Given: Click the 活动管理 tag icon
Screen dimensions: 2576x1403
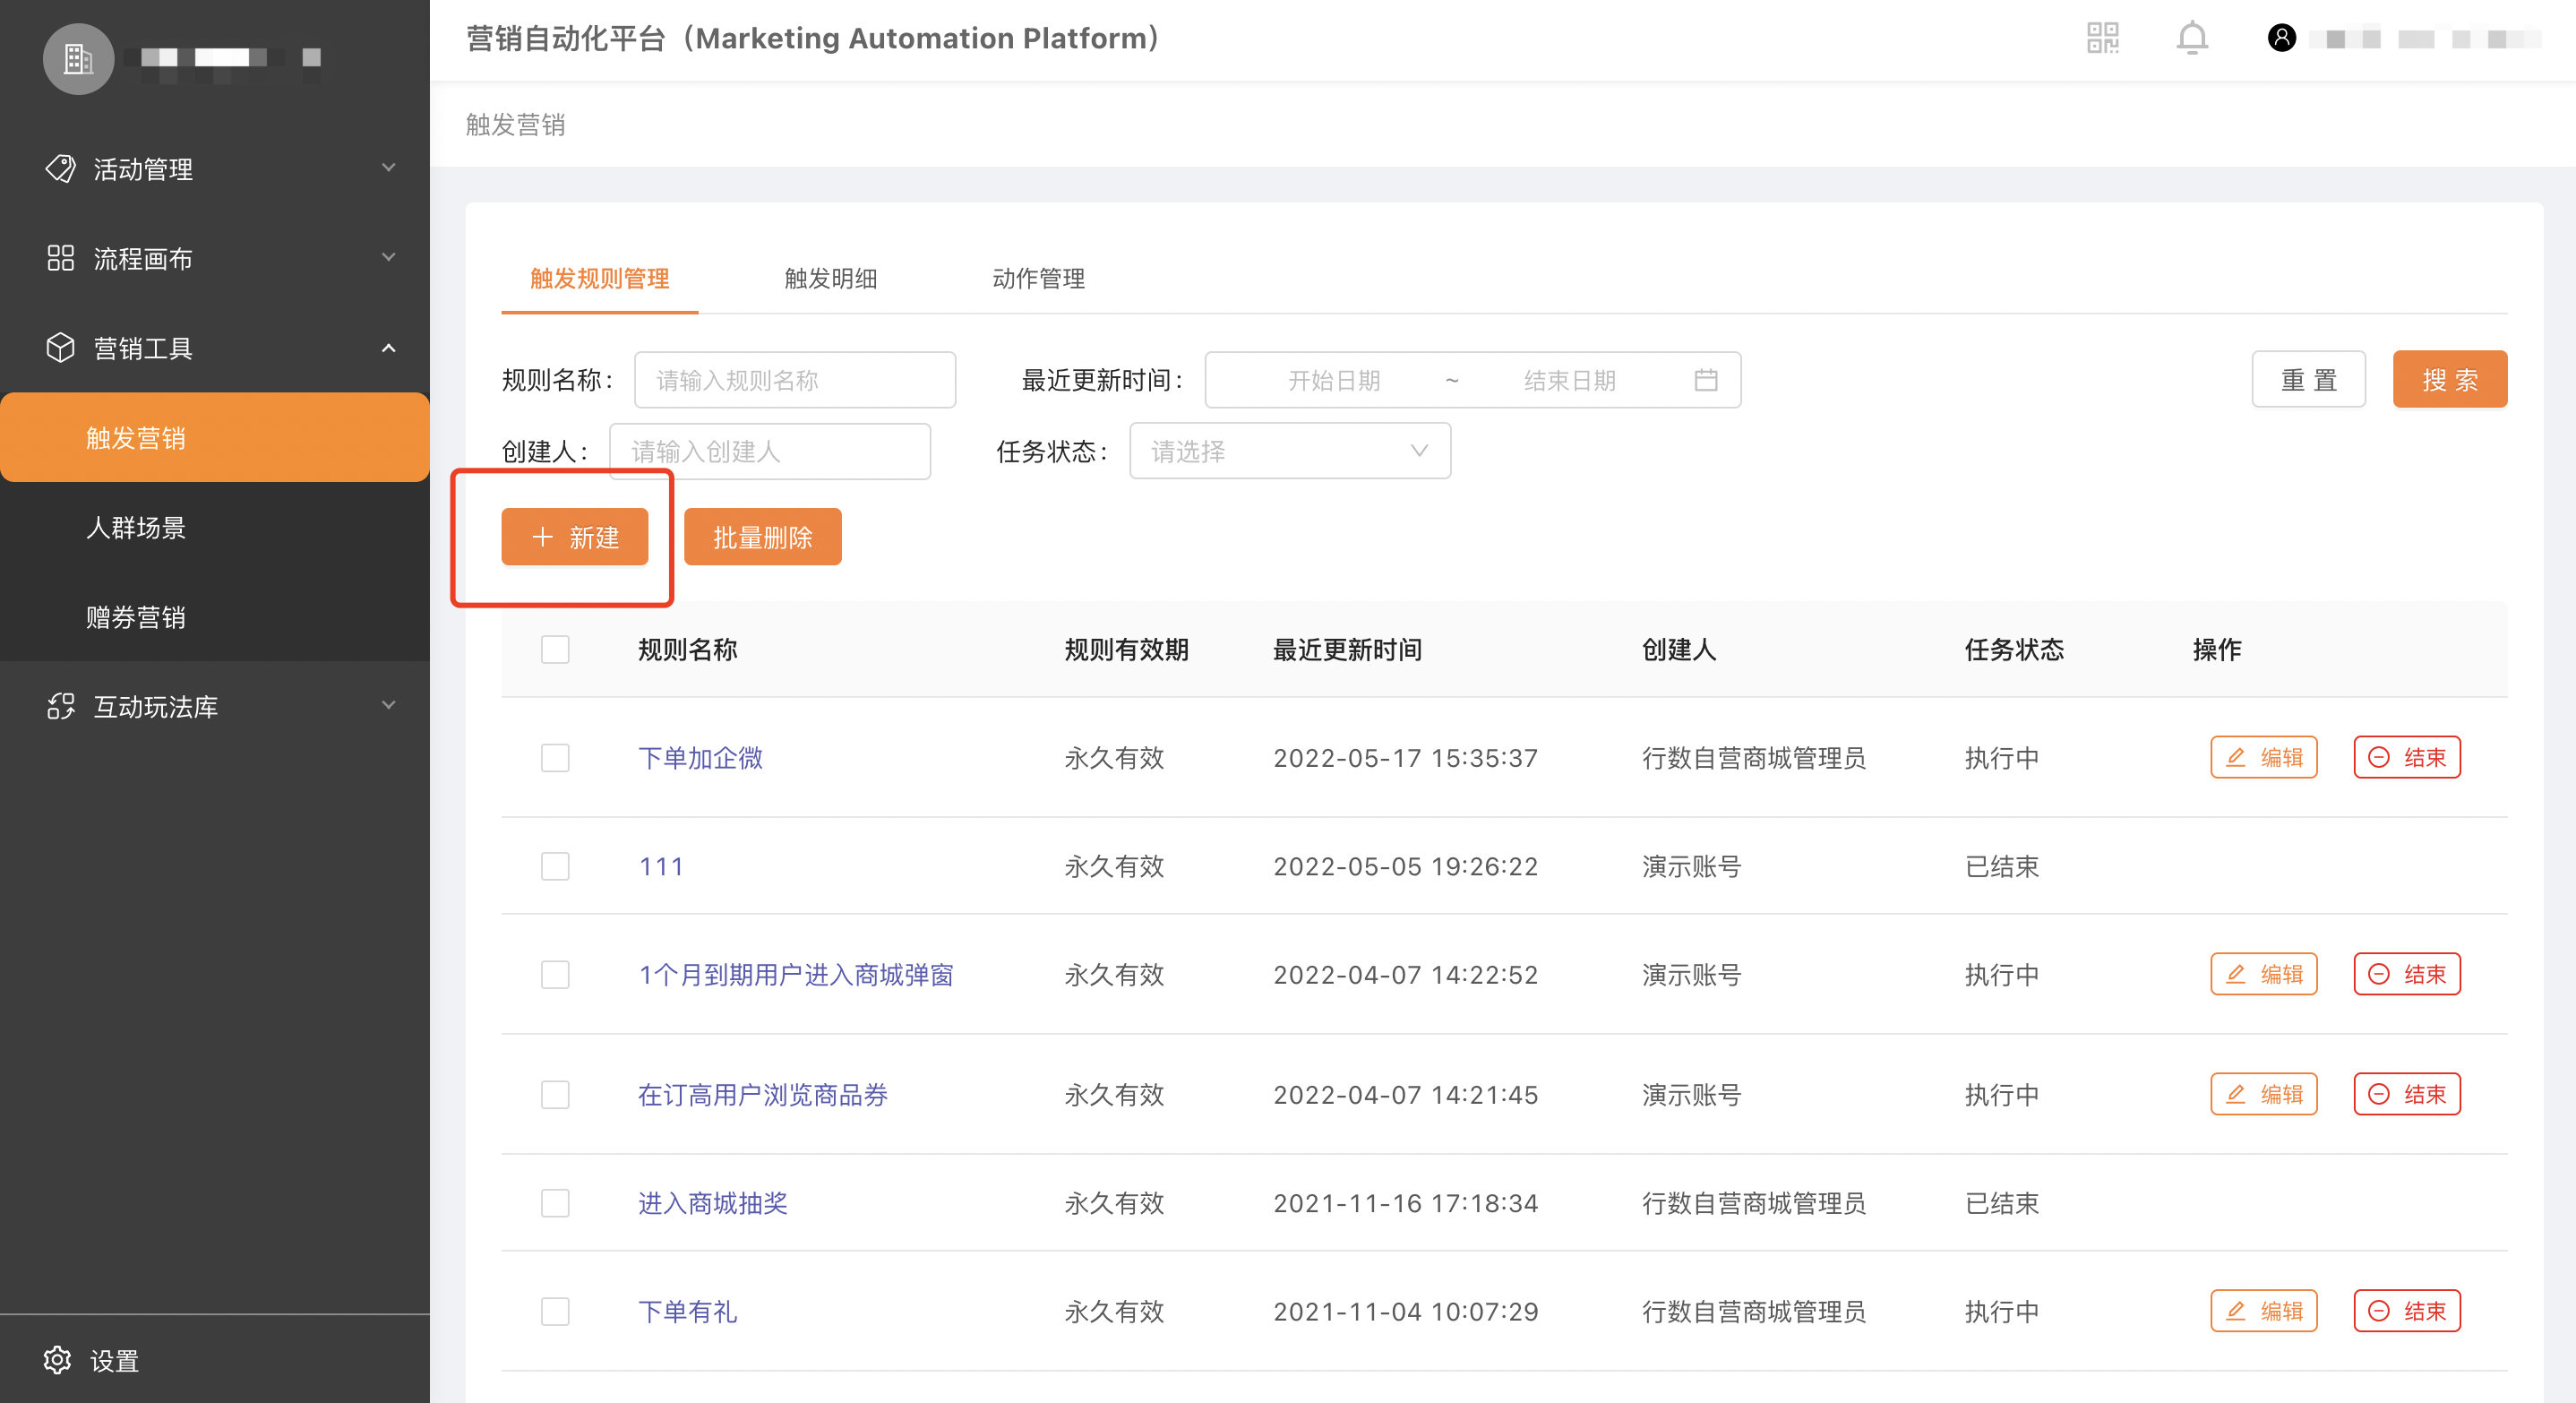Looking at the screenshot, I should tap(60, 168).
